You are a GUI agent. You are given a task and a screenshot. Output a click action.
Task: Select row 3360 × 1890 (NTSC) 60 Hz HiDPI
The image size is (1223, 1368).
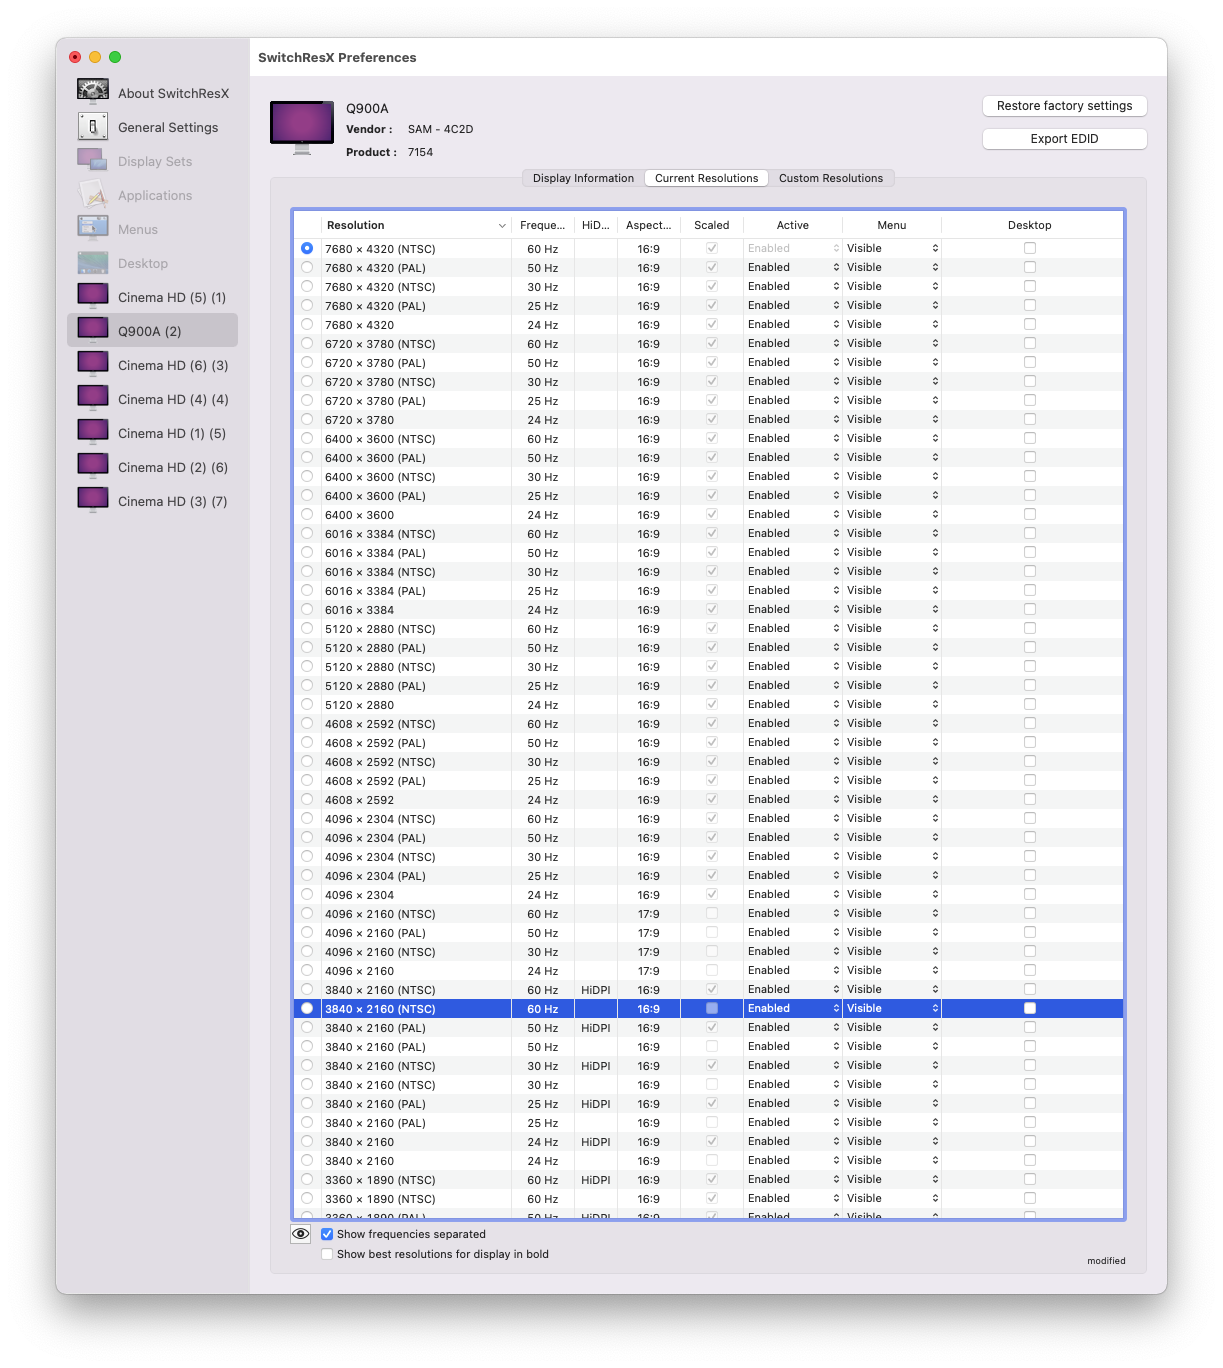[x=708, y=1179]
